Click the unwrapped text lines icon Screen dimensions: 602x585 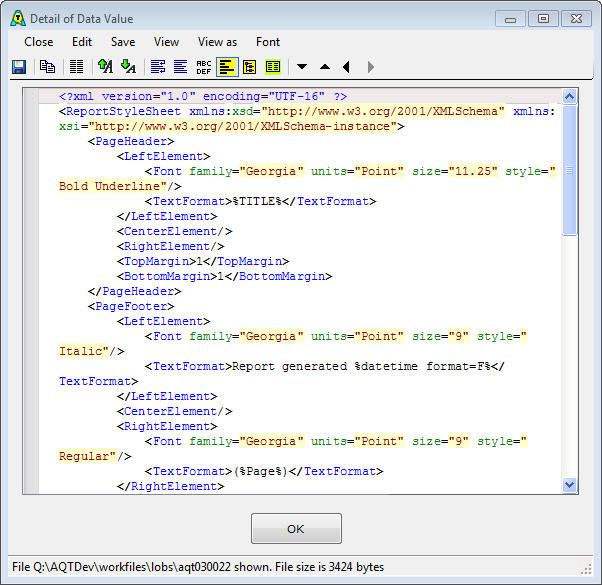coord(180,67)
